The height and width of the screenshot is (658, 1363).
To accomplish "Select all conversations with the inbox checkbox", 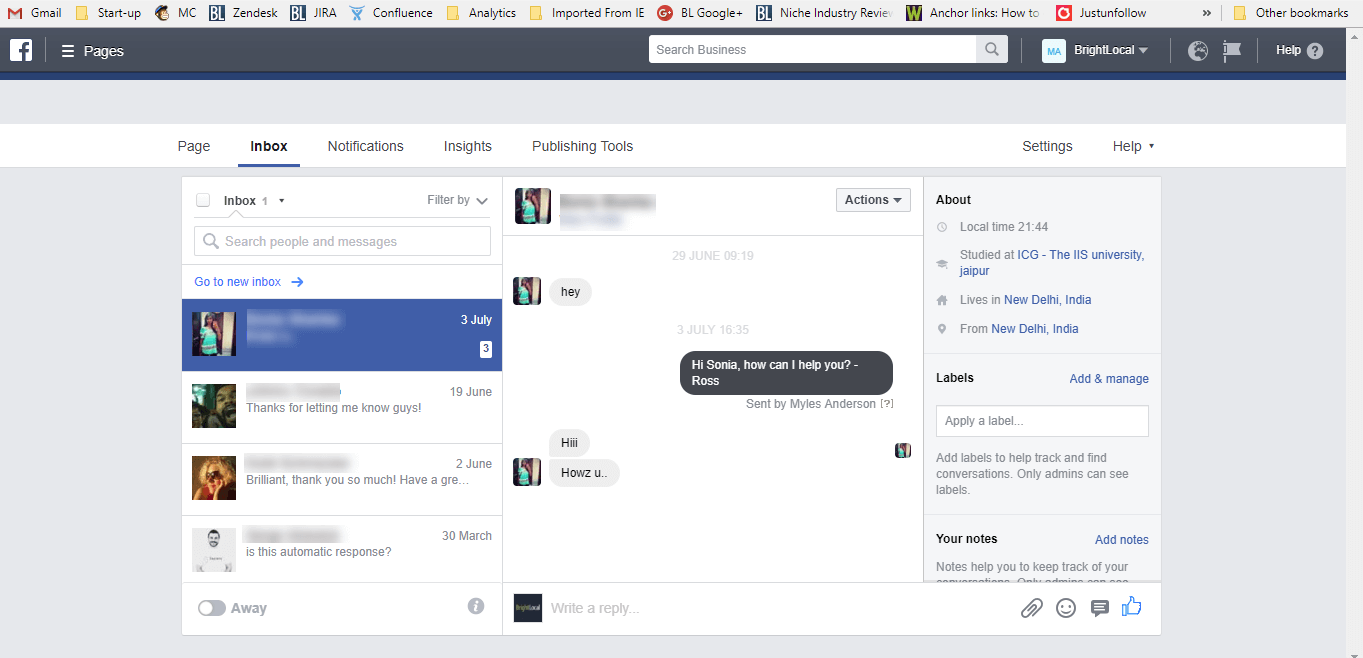I will (x=203, y=199).
